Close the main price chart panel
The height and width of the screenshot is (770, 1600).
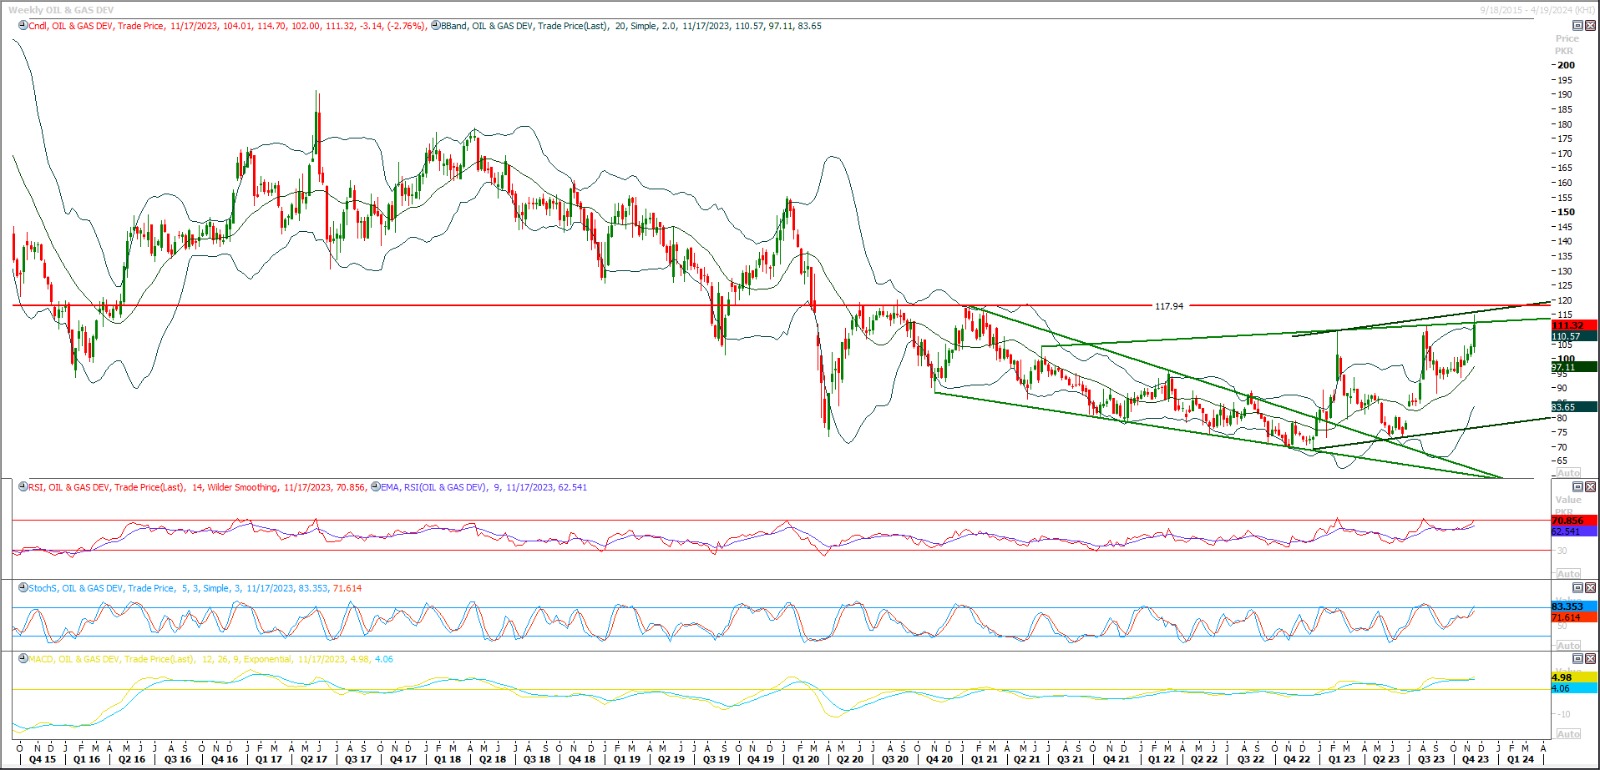1590,25
